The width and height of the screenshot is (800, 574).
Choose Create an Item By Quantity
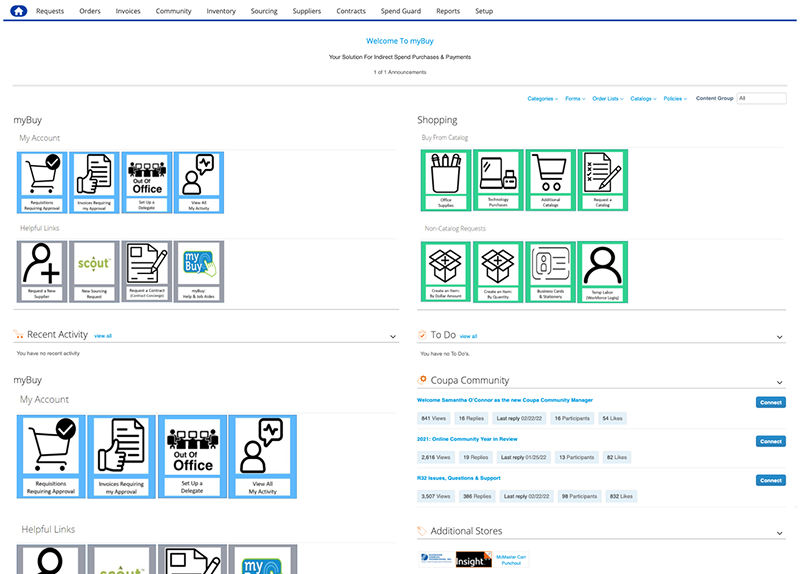(x=498, y=271)
